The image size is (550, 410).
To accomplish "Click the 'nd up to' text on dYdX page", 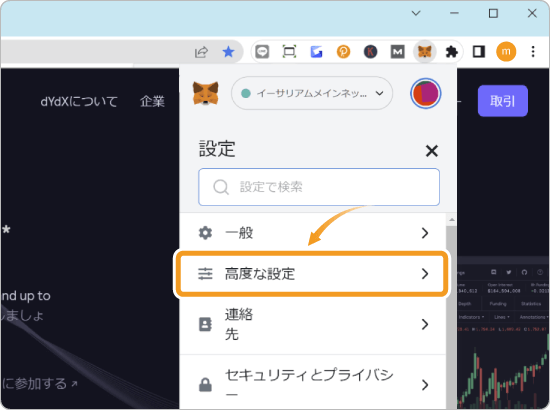I will (x=26, y=296).
